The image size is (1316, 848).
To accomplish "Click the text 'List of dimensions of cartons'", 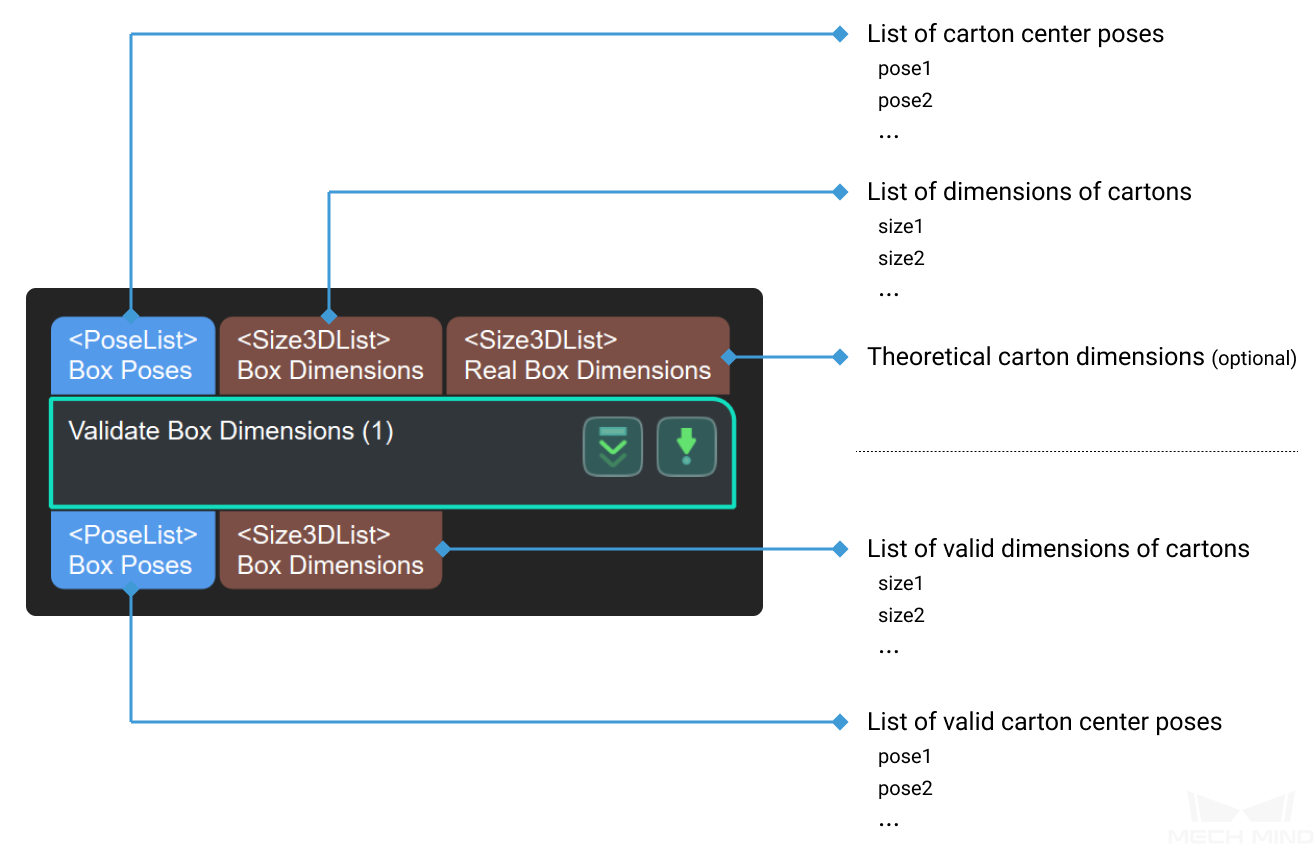I will (x=1029, y=192).
